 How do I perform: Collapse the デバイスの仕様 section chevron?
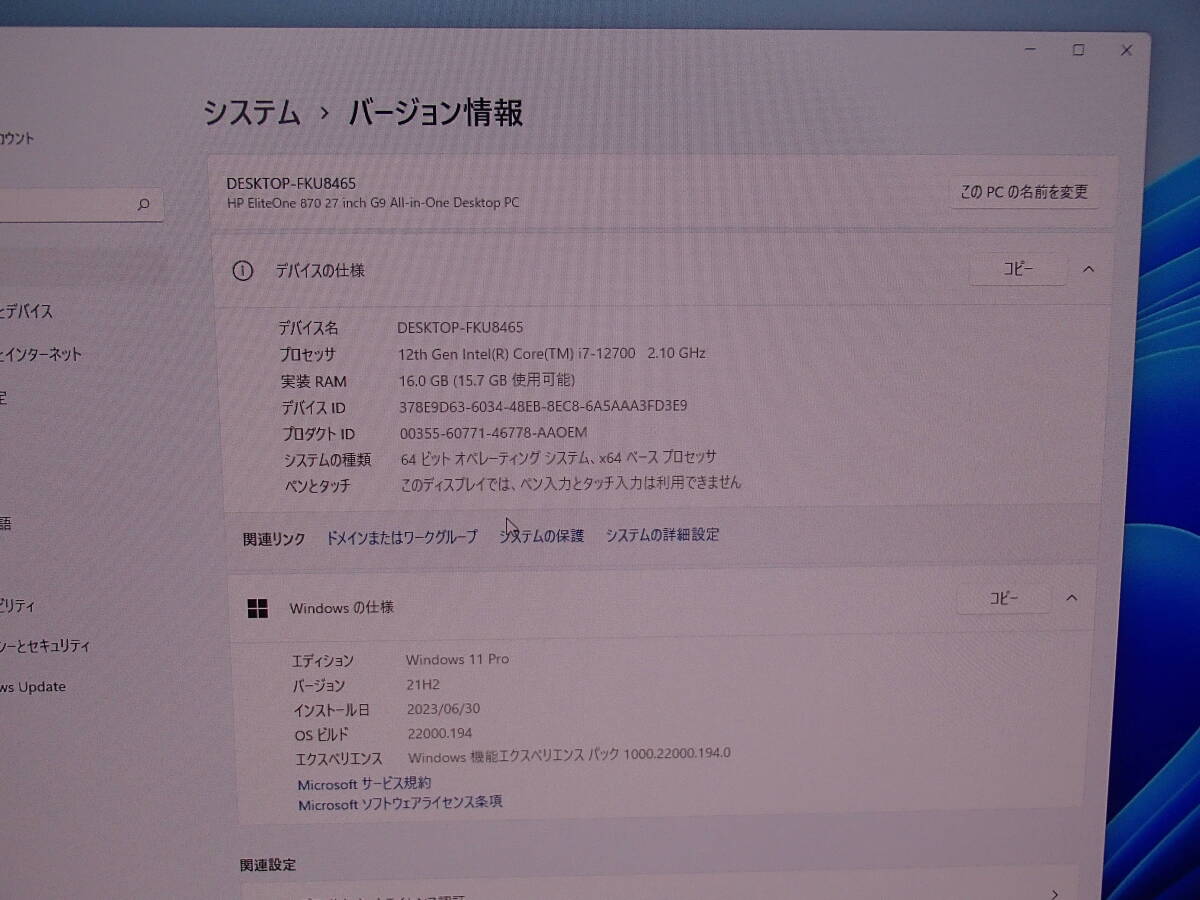tap(1089, 269)
